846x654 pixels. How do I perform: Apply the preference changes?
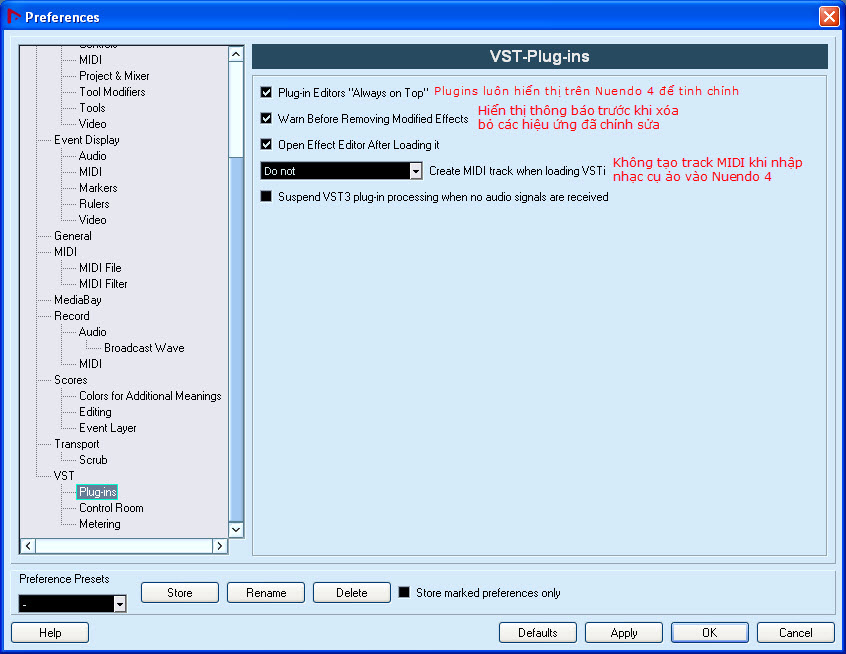(624, 632)
